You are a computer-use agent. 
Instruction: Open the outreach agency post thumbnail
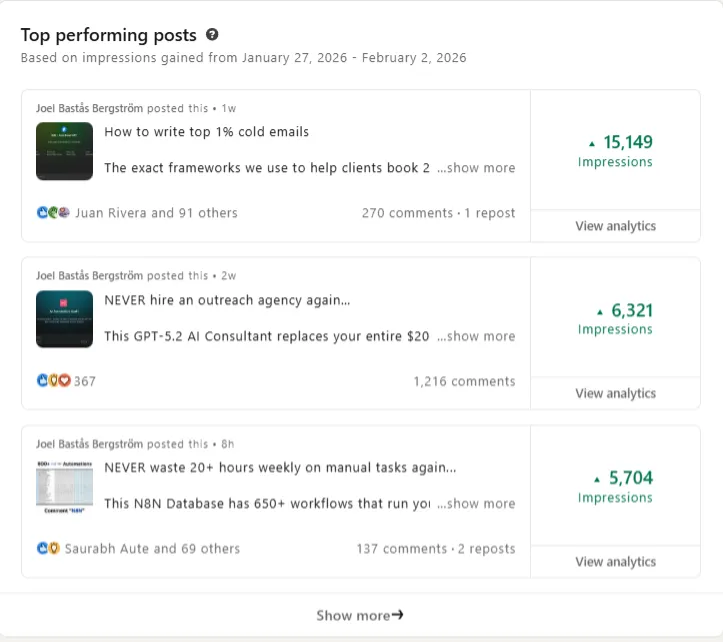64,319
